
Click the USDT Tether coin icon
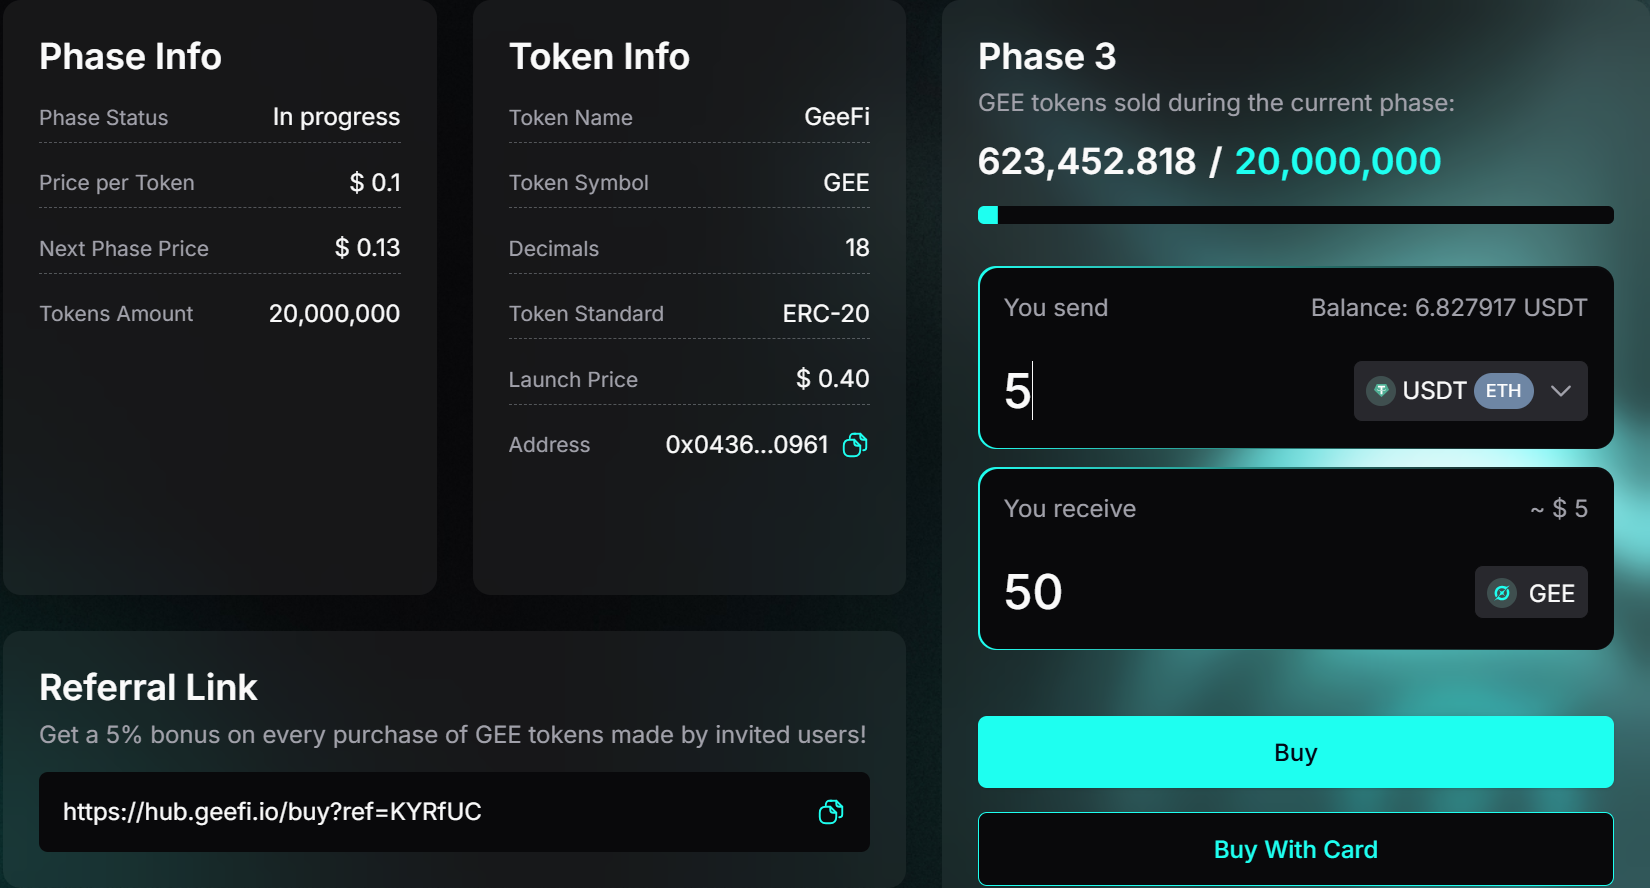[x=1381, y=391]
